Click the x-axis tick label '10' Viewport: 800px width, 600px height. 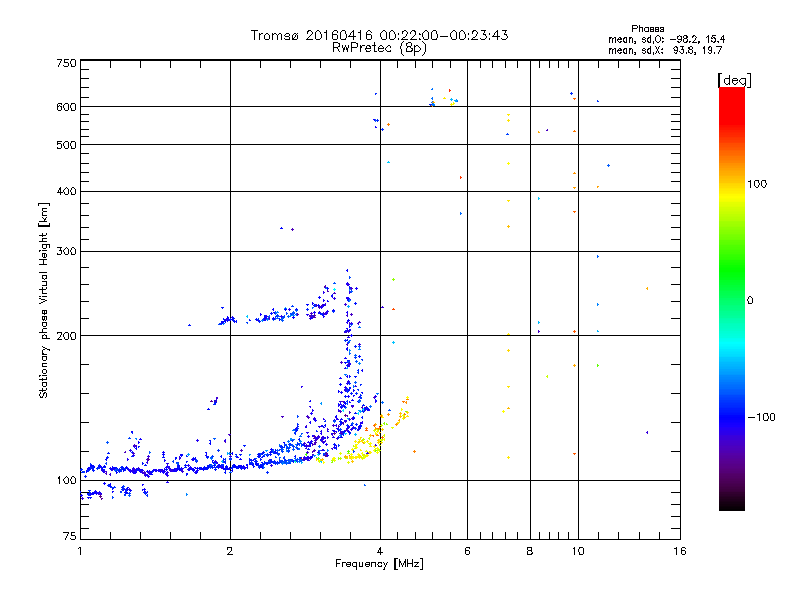click(578, 551)
